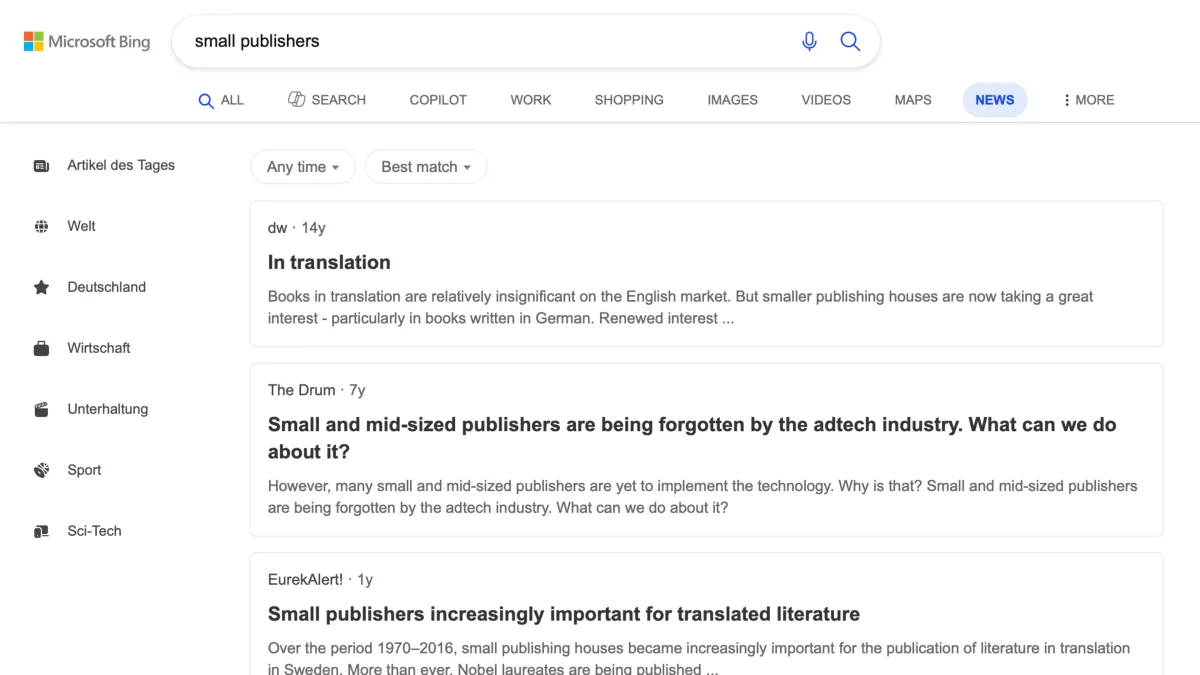
Task: Click the Artikel des Tages newspaper icon
Action: pyautogui.click(x=41, y=165)
